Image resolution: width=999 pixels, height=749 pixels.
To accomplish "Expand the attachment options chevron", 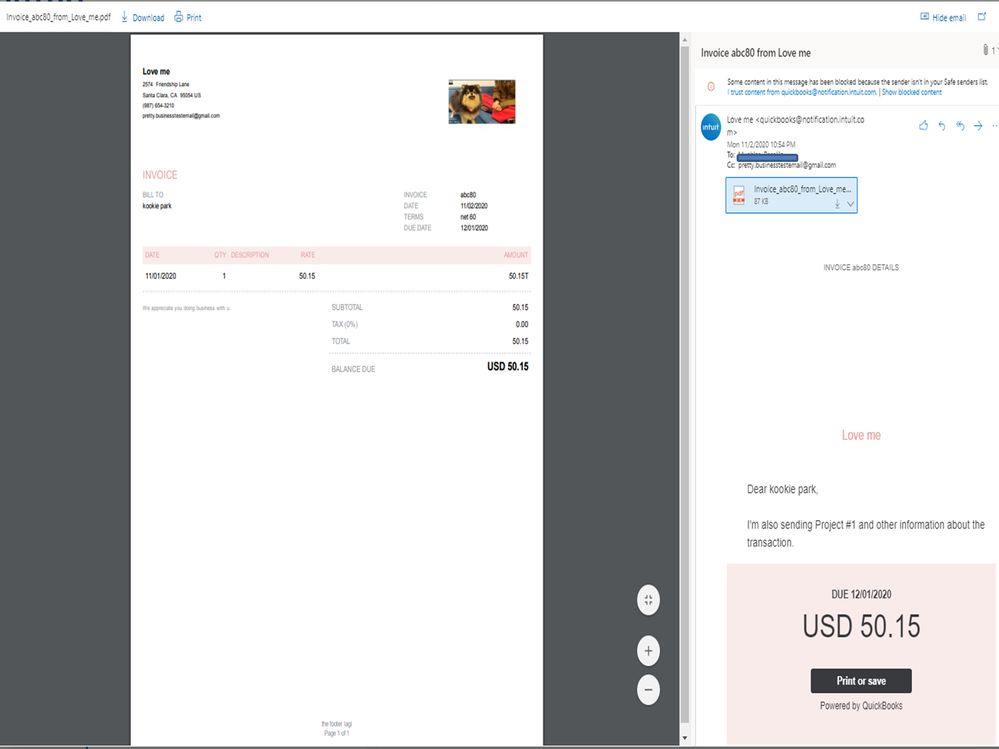I will (849, 201).
